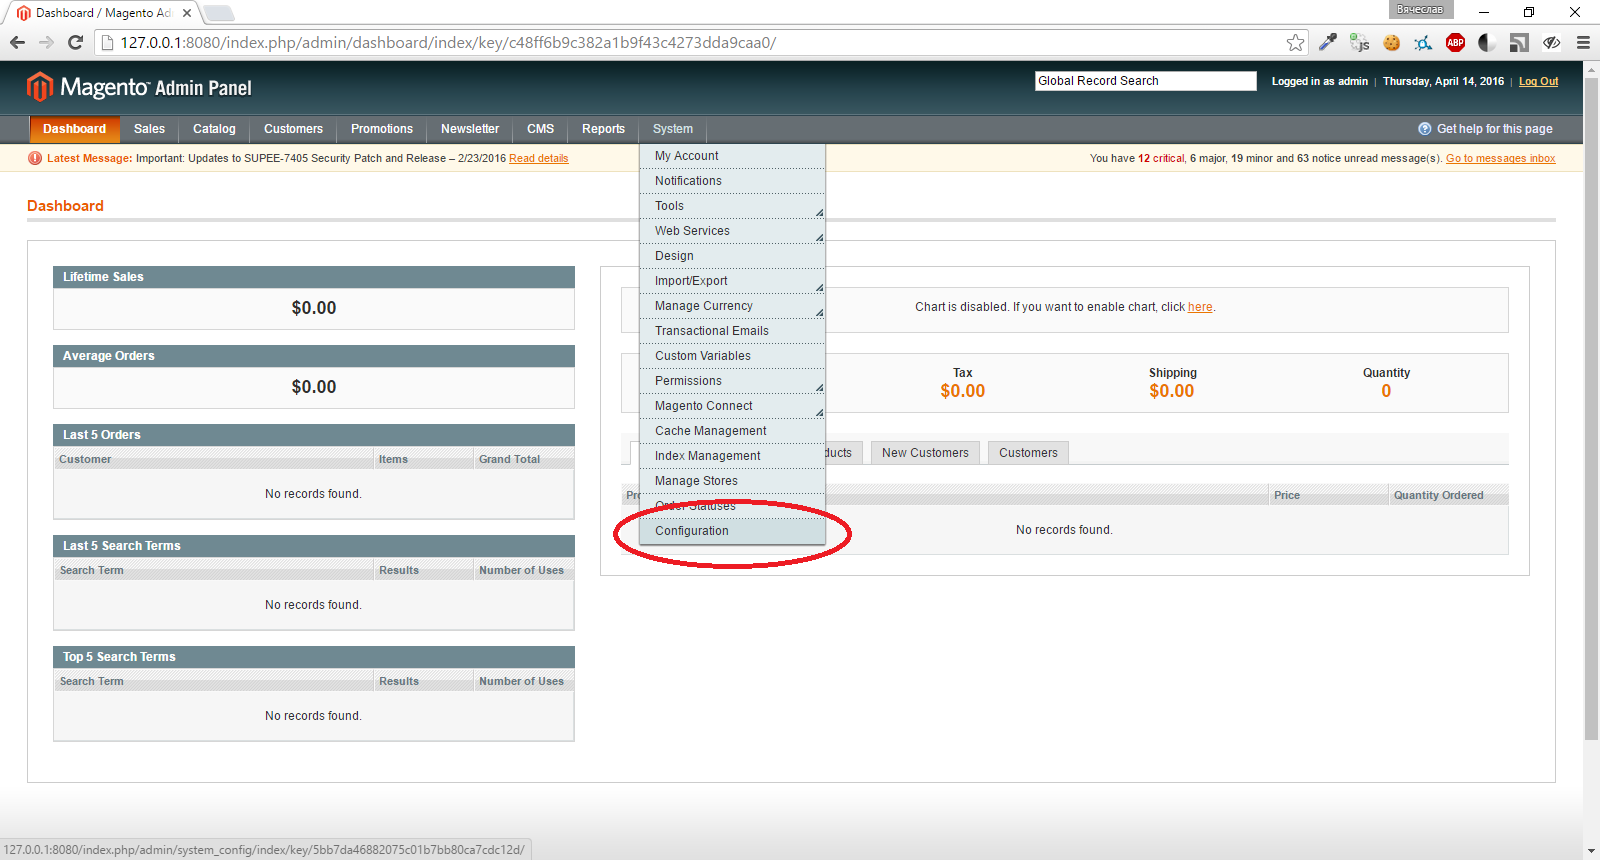Open the Sales menu

click(x=149, y=129)
